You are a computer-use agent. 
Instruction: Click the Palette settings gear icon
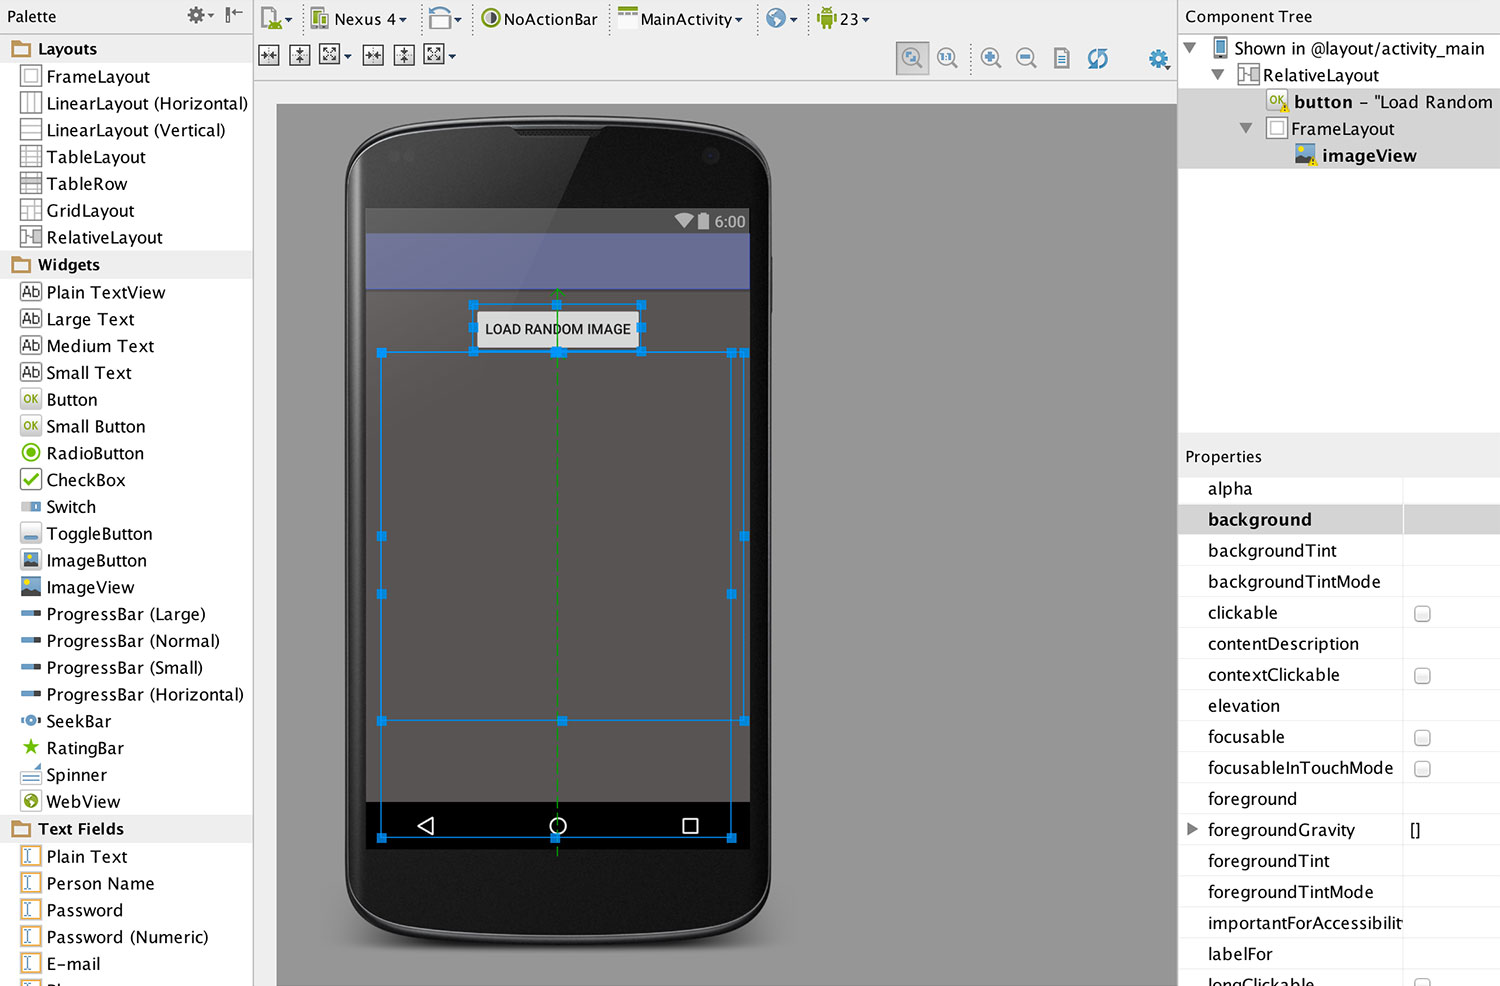(197, 15)
